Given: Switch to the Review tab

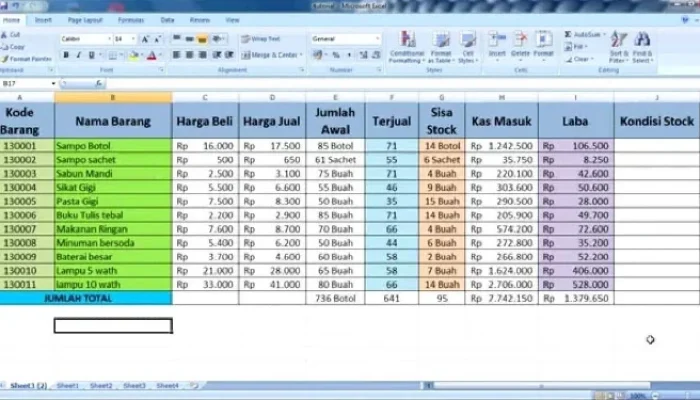Looking at the screenshot, I should click(200, 20).
